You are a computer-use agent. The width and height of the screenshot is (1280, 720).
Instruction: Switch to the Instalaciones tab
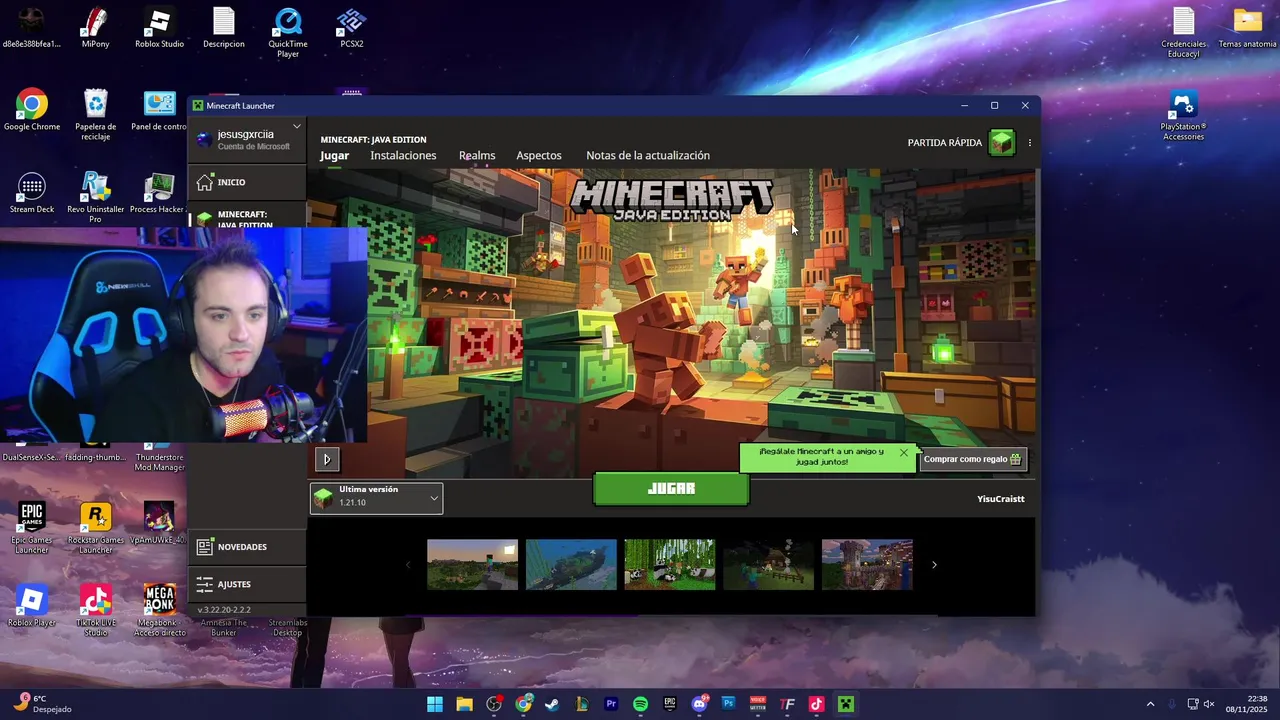(x=403, y=156)
